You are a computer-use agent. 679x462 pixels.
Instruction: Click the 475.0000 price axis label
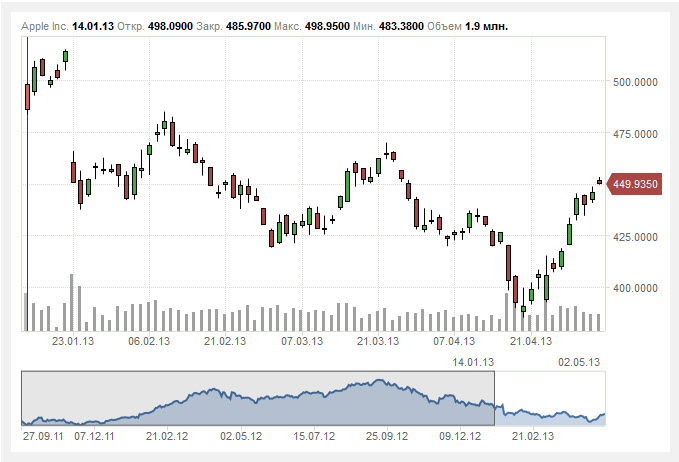pyautogui.click(x=635, y=134)
